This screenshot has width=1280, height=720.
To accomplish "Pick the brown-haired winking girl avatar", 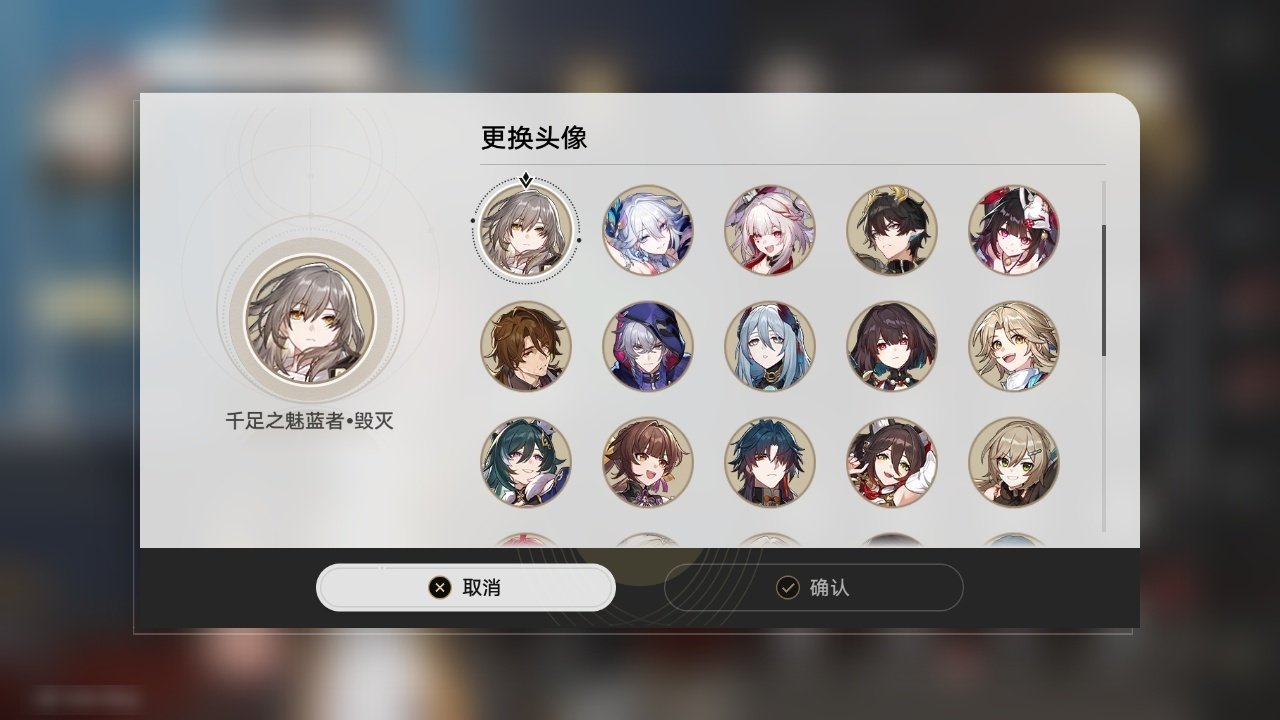I will point(648,462).
